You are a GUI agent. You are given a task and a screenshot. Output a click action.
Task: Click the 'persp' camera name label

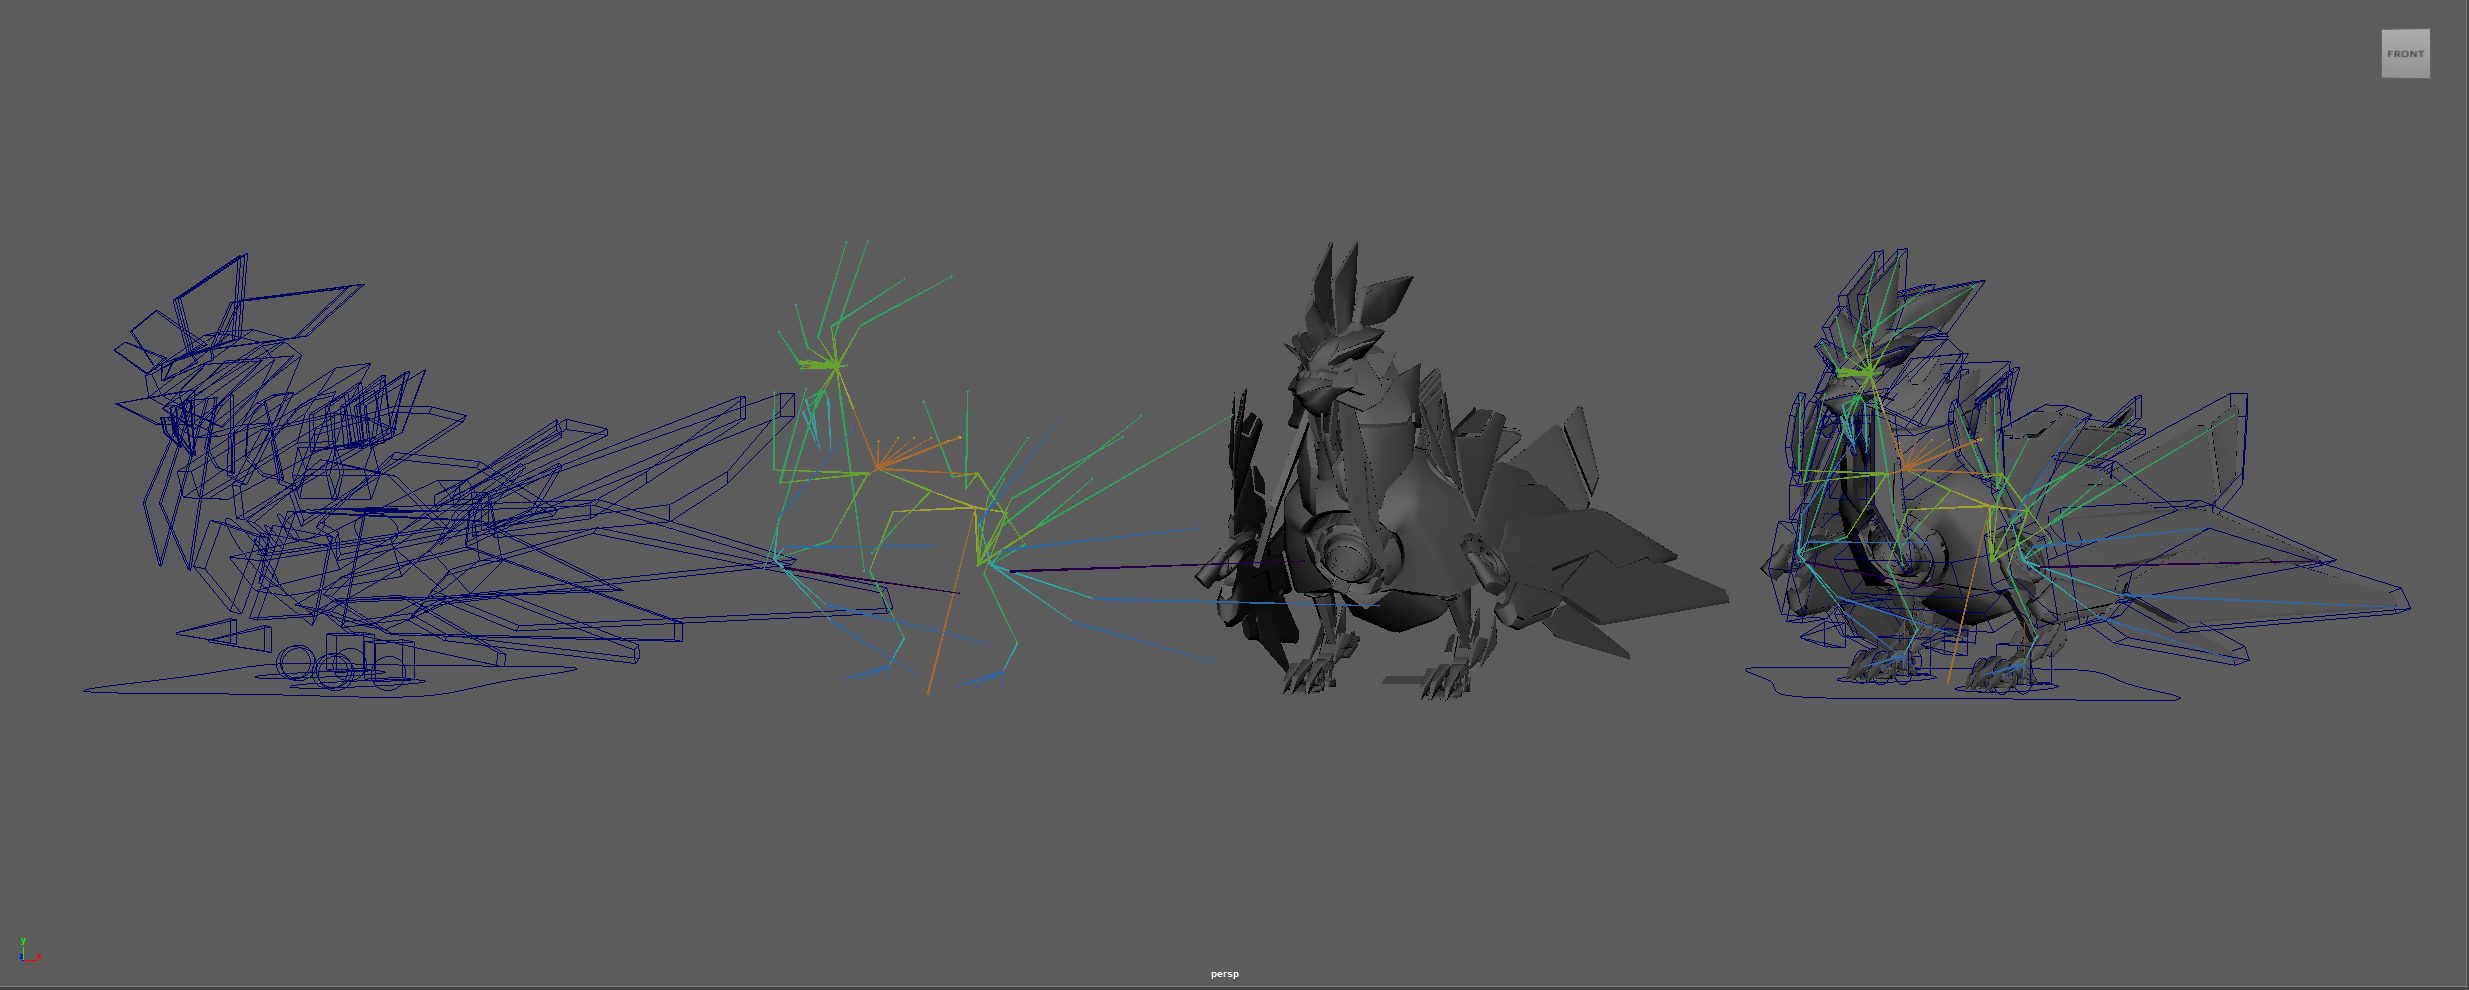[x=1224, y=974]
